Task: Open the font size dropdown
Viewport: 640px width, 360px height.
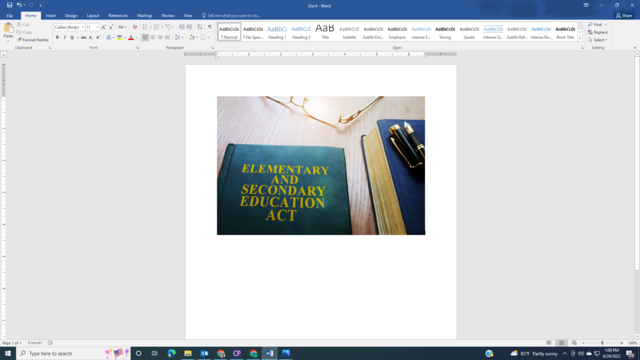Action: point(97,27)
